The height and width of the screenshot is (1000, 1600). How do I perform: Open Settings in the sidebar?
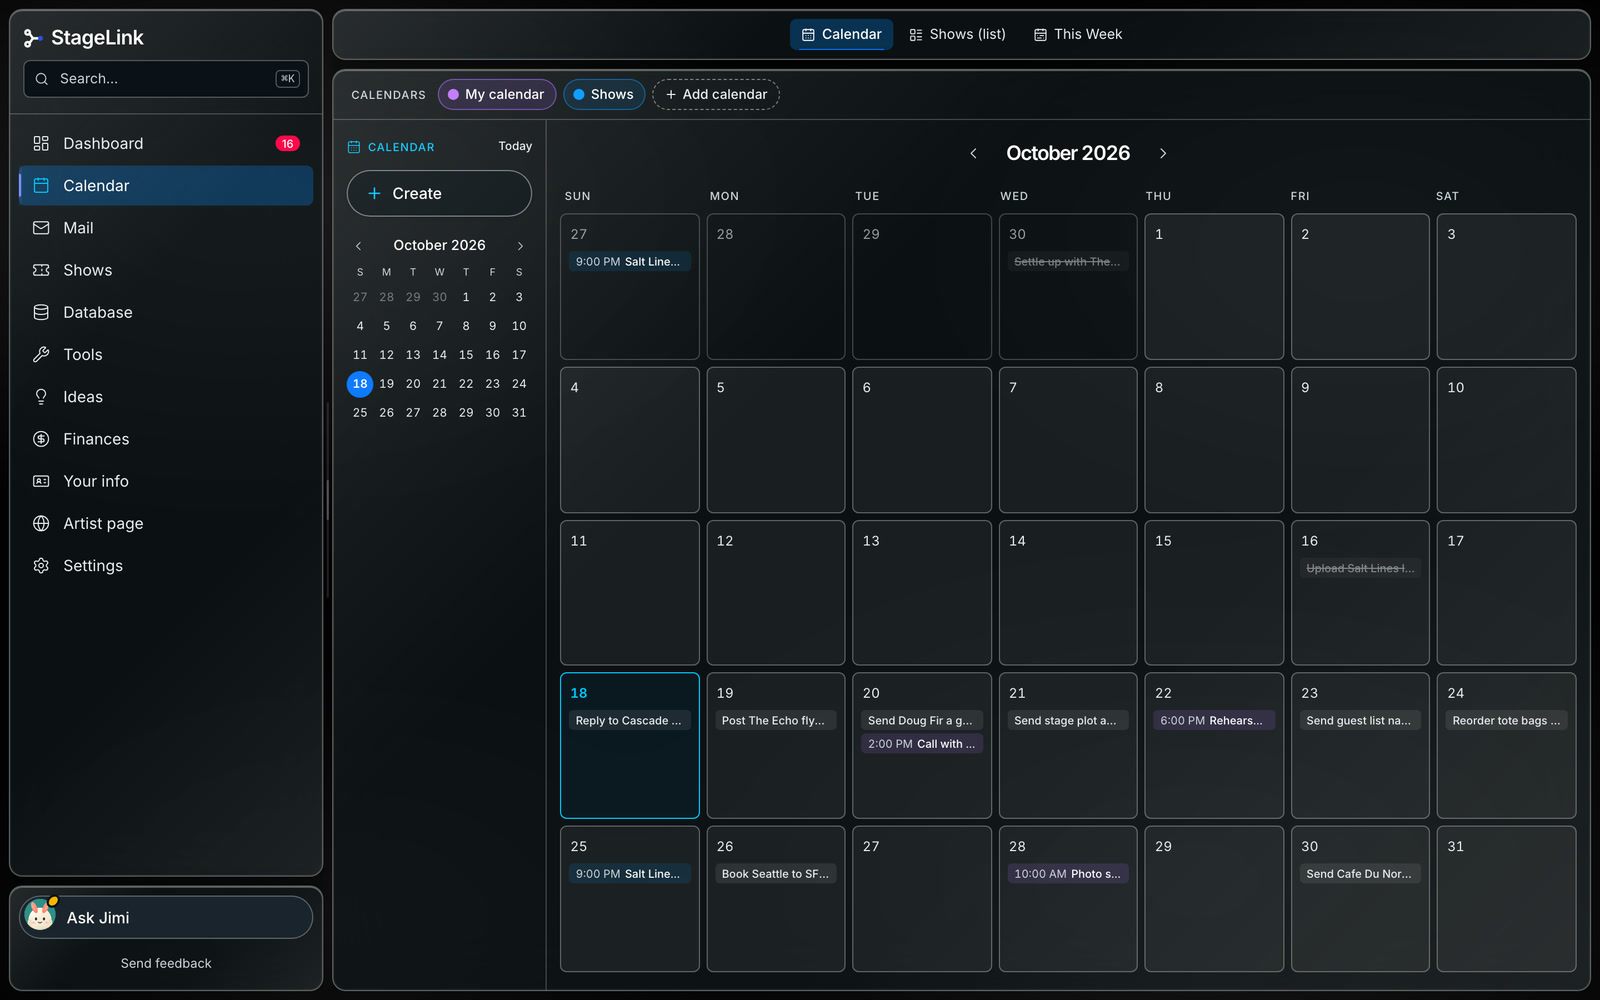click(166, 566)
